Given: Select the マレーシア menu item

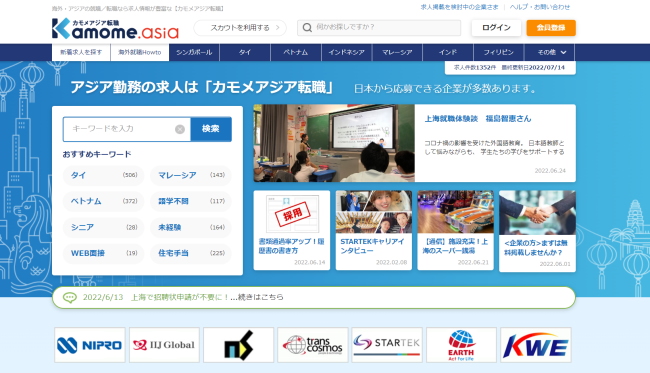Looking at the screenshot, I should tap(397, 53).
